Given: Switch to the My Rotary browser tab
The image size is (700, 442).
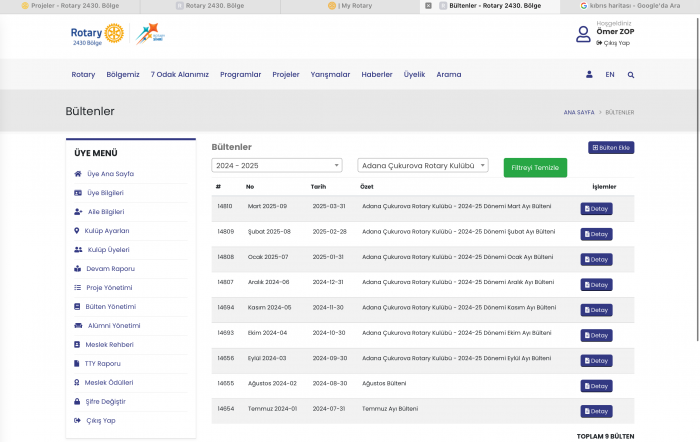Looking at the screenshot, I should click(350, 6).
